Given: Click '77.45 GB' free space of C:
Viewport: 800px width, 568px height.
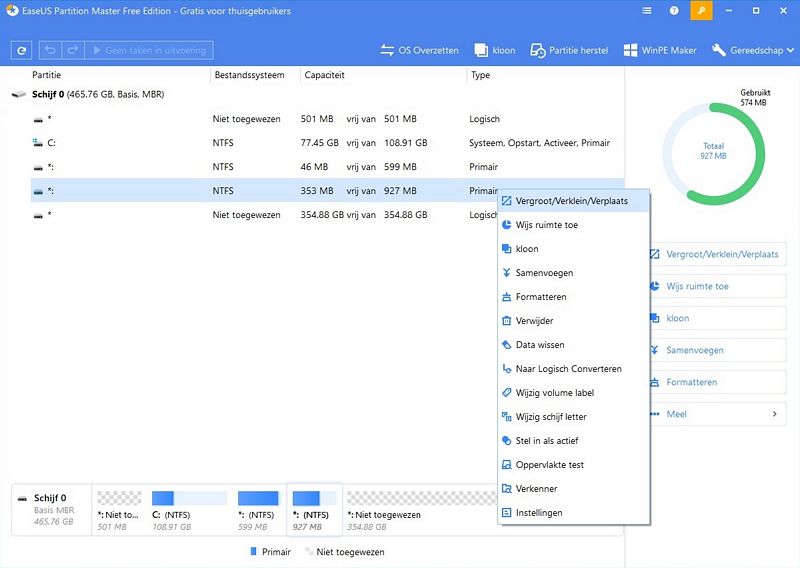Looking at the screenshot, I should click(x=319, y=143).
